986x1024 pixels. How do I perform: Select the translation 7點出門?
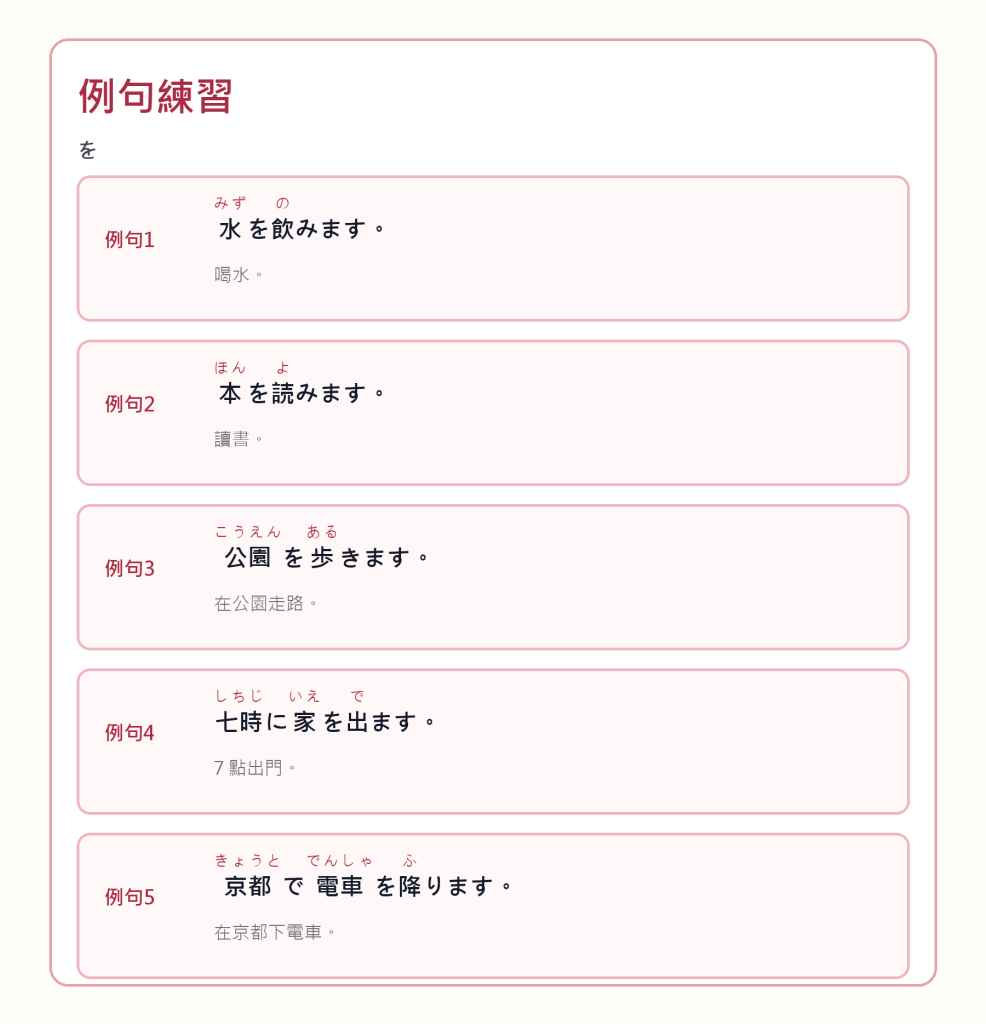click(x=255, y=767)
